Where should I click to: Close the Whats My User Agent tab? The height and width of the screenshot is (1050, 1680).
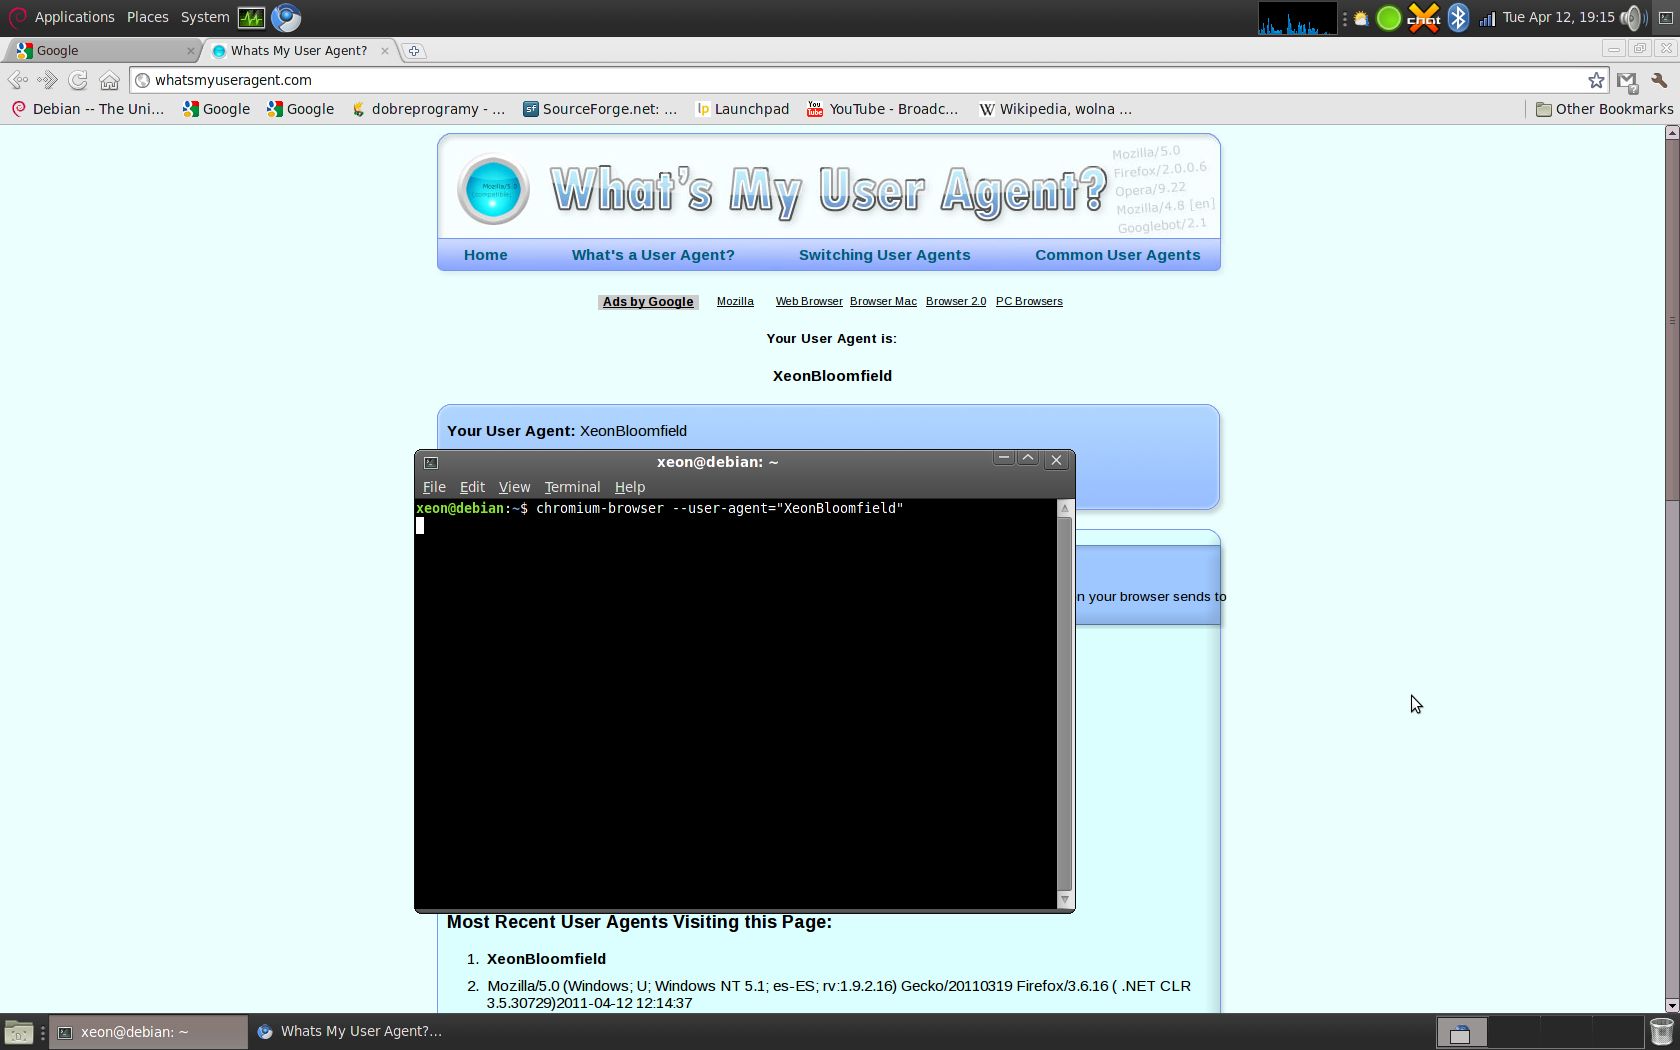(x=385, y=50)
